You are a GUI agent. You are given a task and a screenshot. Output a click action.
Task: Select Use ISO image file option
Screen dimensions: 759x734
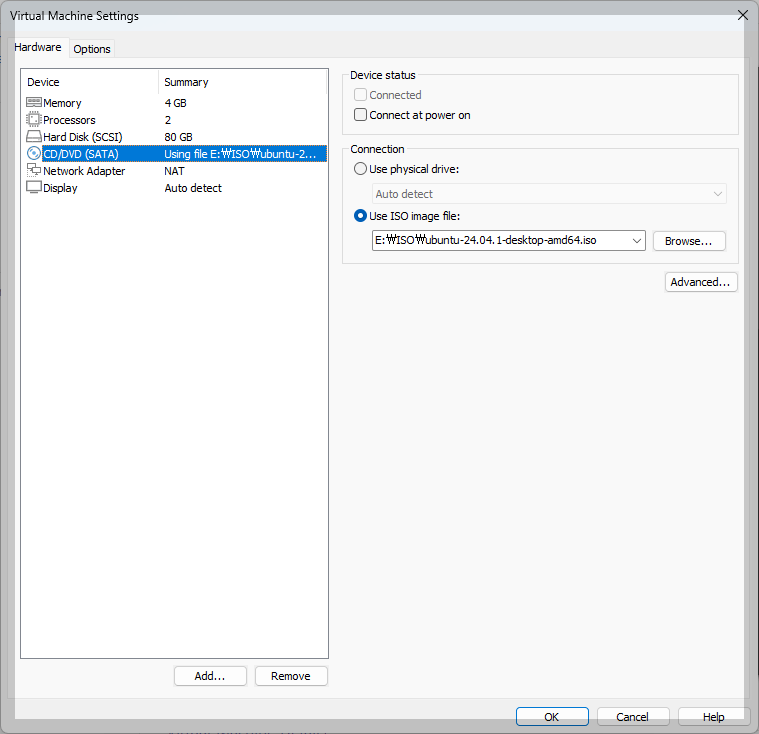[x=360, y=215]
